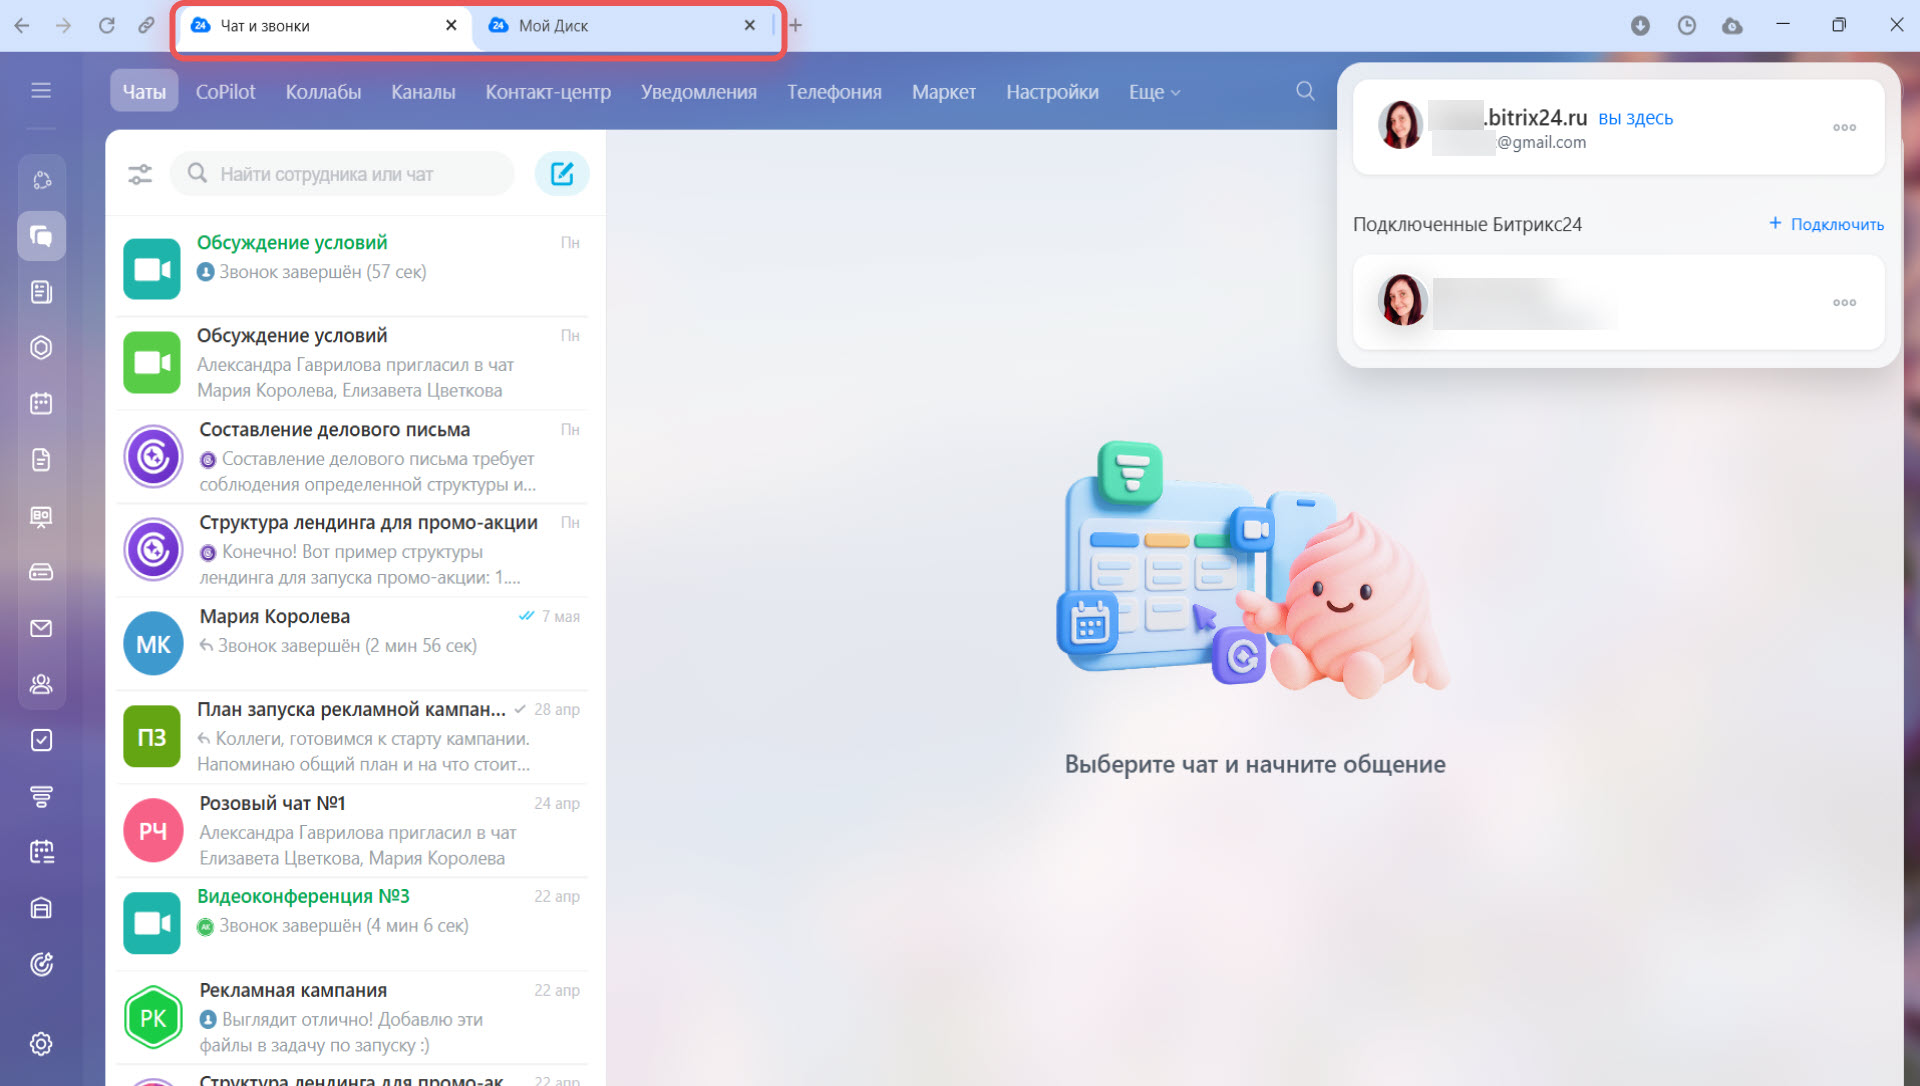1920x1086 pixels.
Task: Switch to the Мой Диск tab
Action: point(623,26)
